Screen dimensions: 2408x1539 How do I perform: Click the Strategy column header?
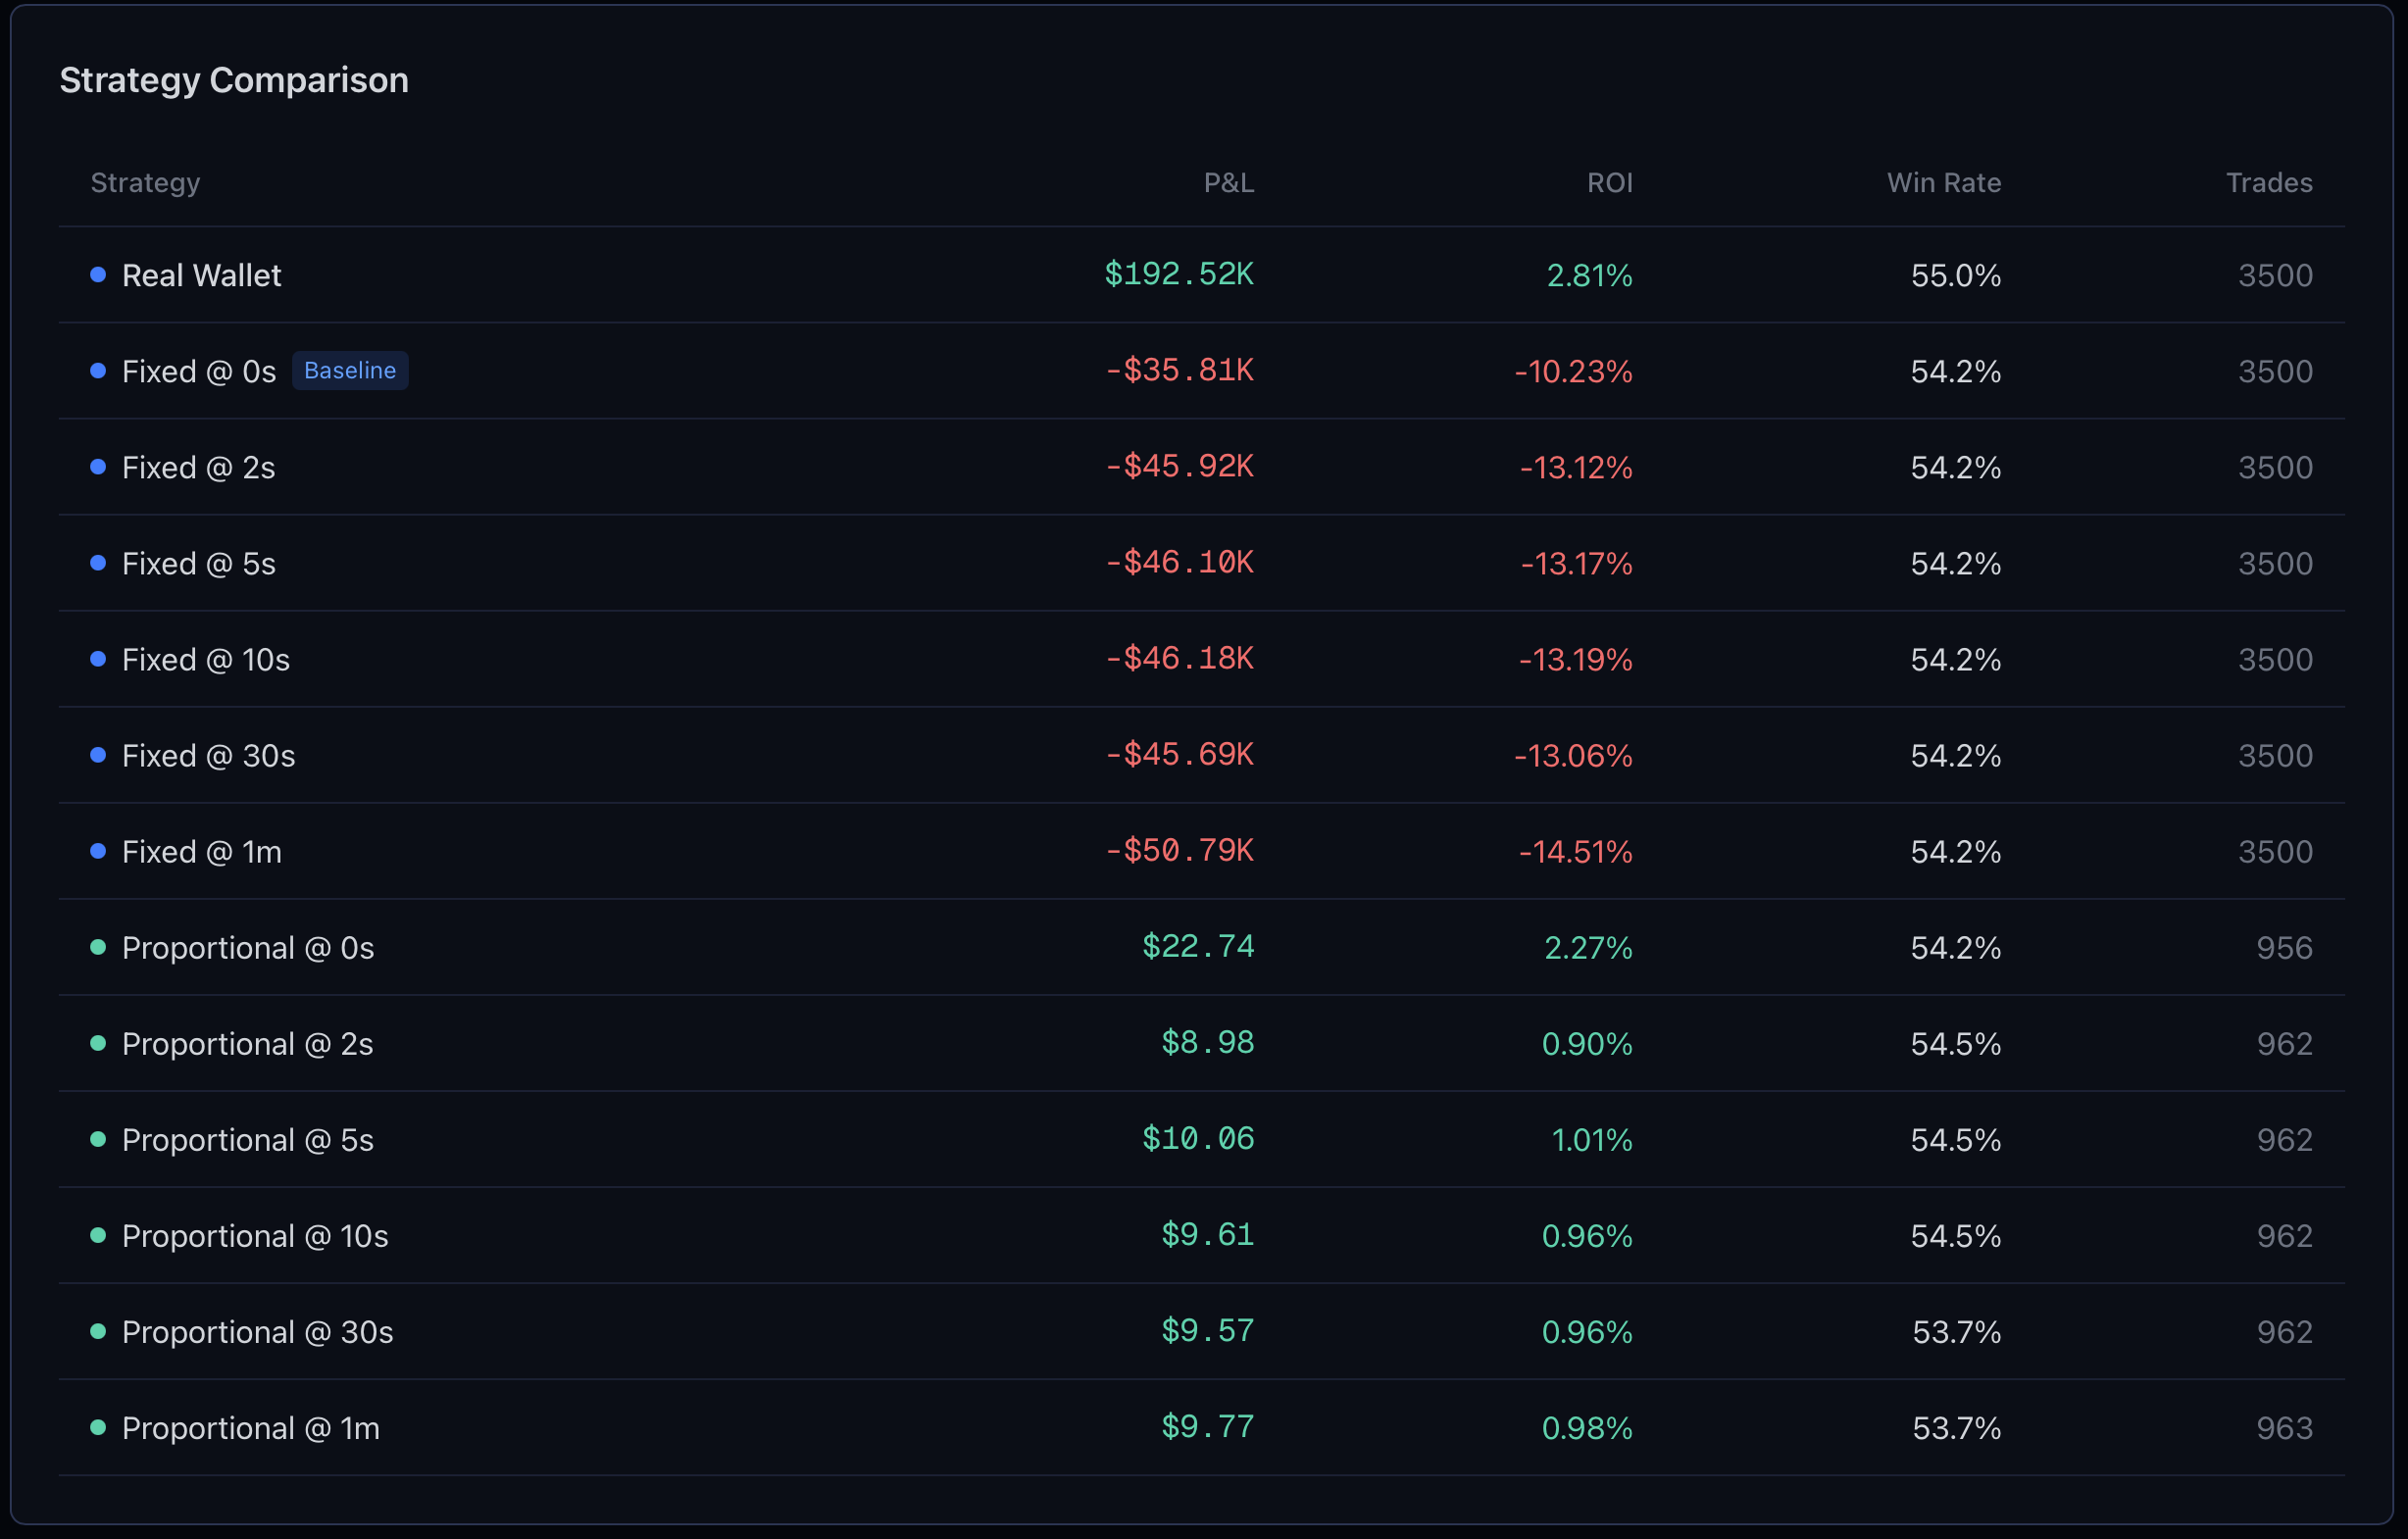click(x=145, y=183)
